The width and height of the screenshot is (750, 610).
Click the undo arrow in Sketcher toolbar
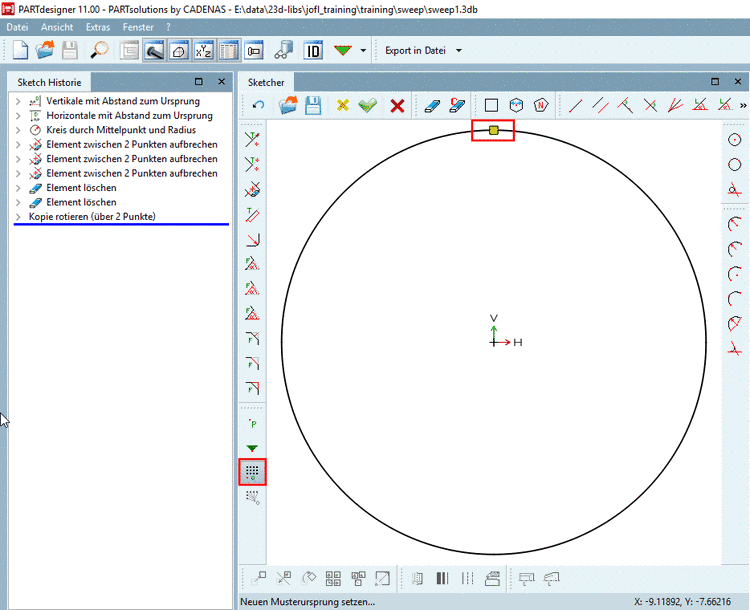tap(259, 105)
